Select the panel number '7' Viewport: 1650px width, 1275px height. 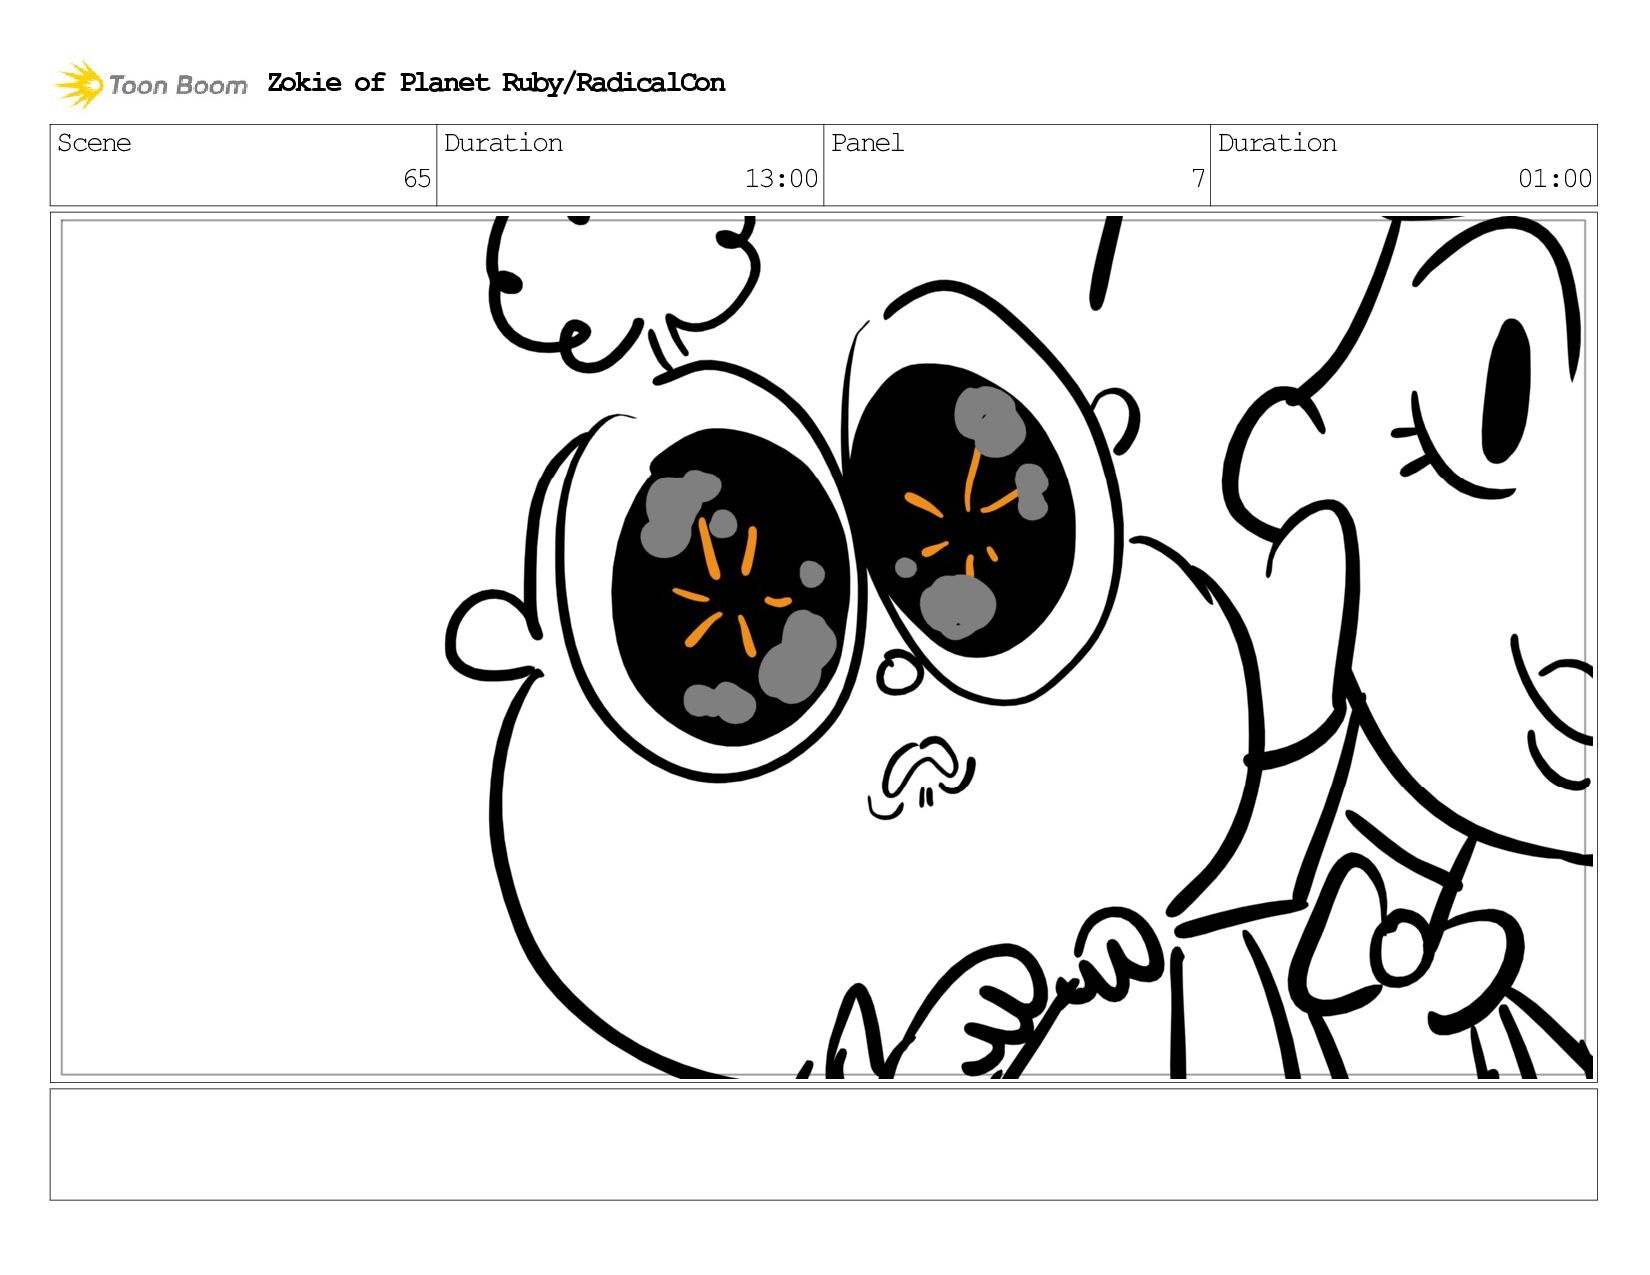(1198, 179)
